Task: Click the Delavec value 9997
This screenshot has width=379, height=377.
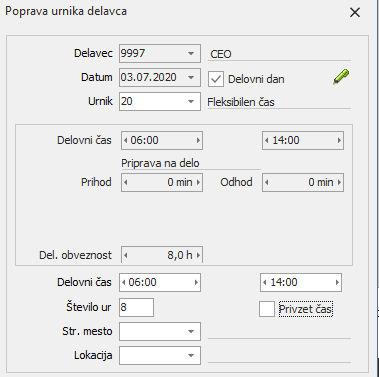Action: coord(133,53)
